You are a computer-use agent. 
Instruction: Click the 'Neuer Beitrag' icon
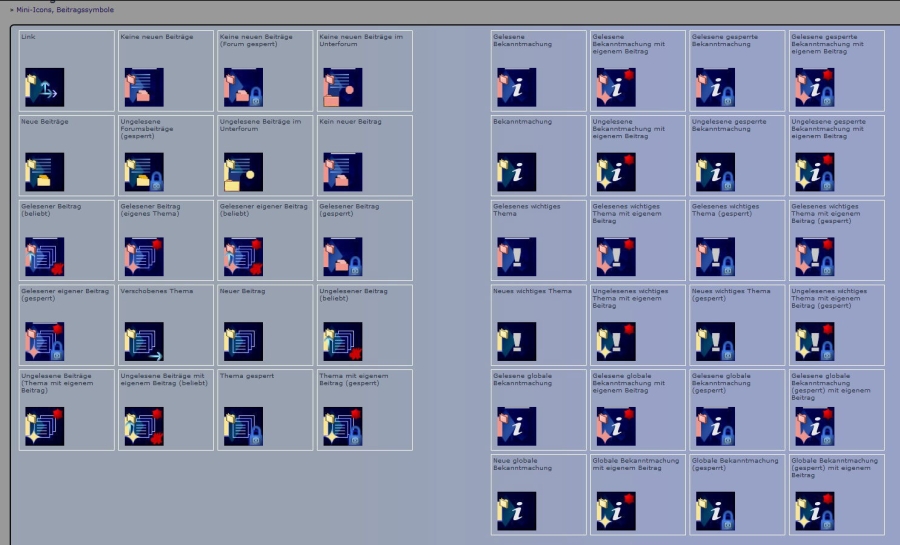(243, 342)
